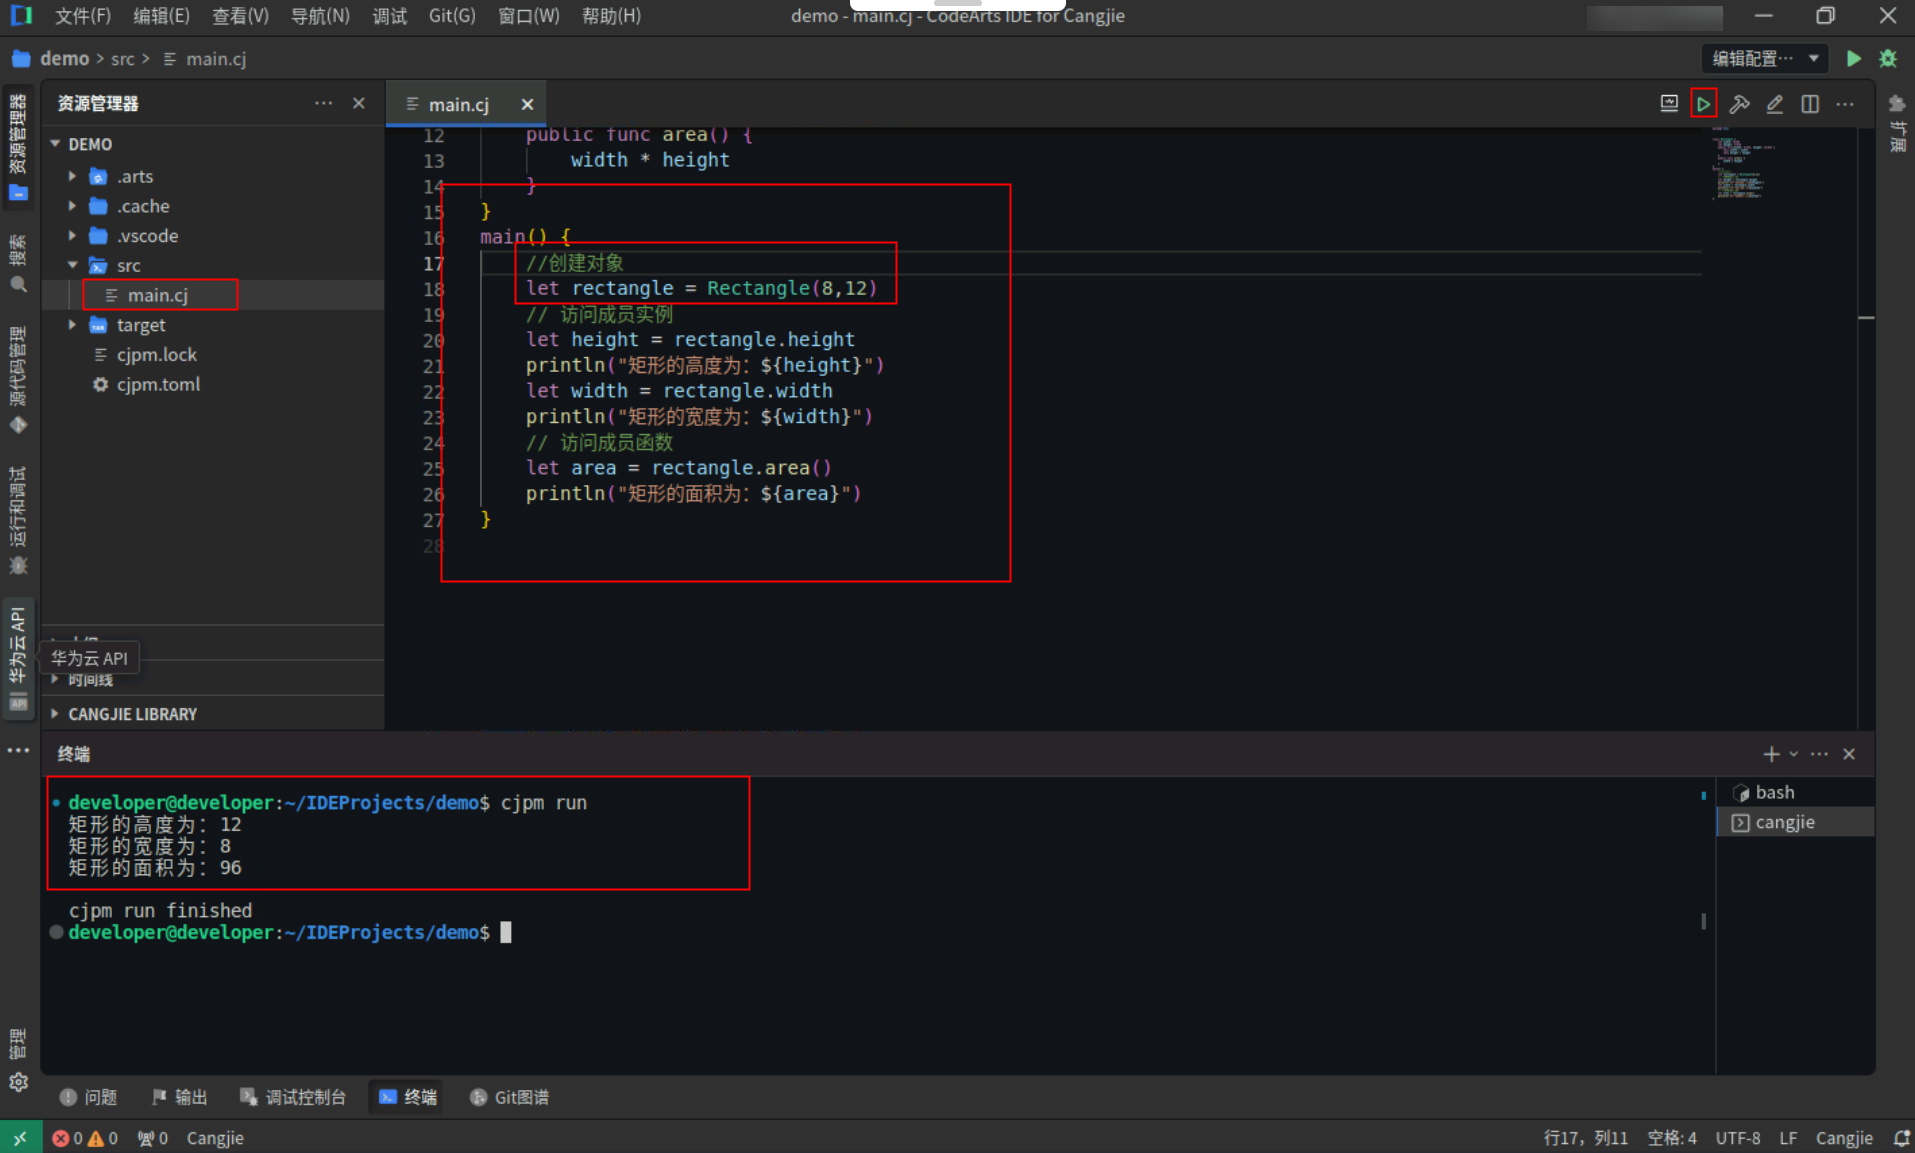Viewport: 1915px width, 1153px height.
Task: Open the editor more actions ellipsis
Action: coord(1845,104)
